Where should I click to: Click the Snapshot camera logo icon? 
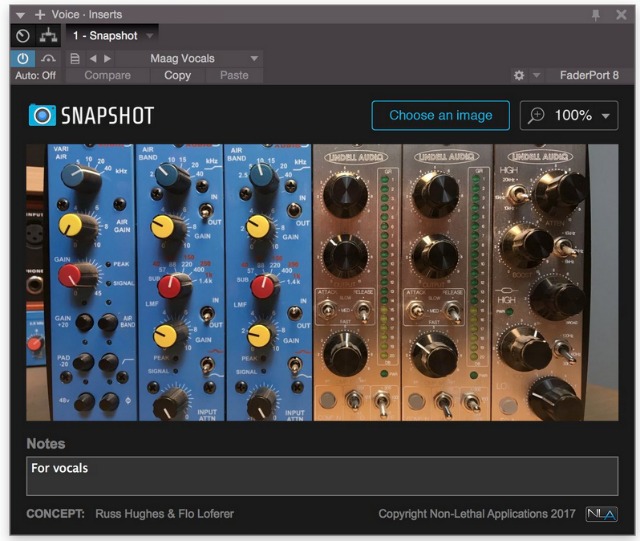point(42,115)
